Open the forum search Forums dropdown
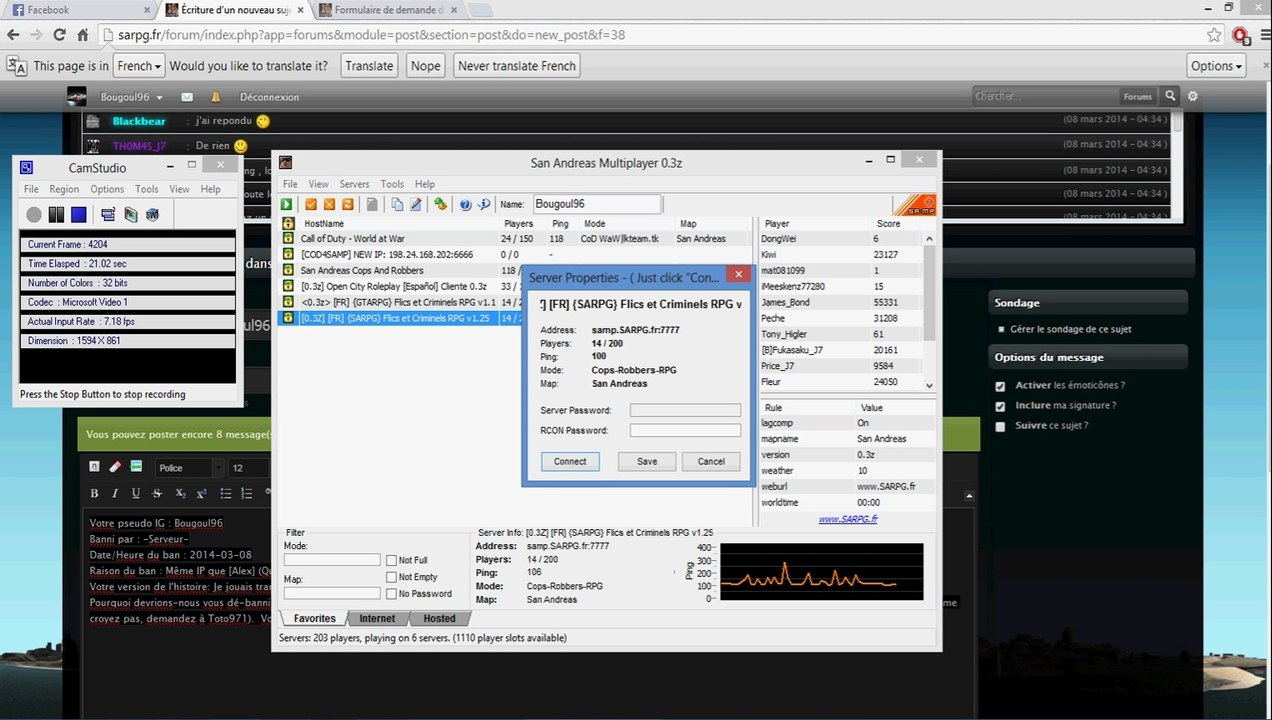 (1138, 97)
